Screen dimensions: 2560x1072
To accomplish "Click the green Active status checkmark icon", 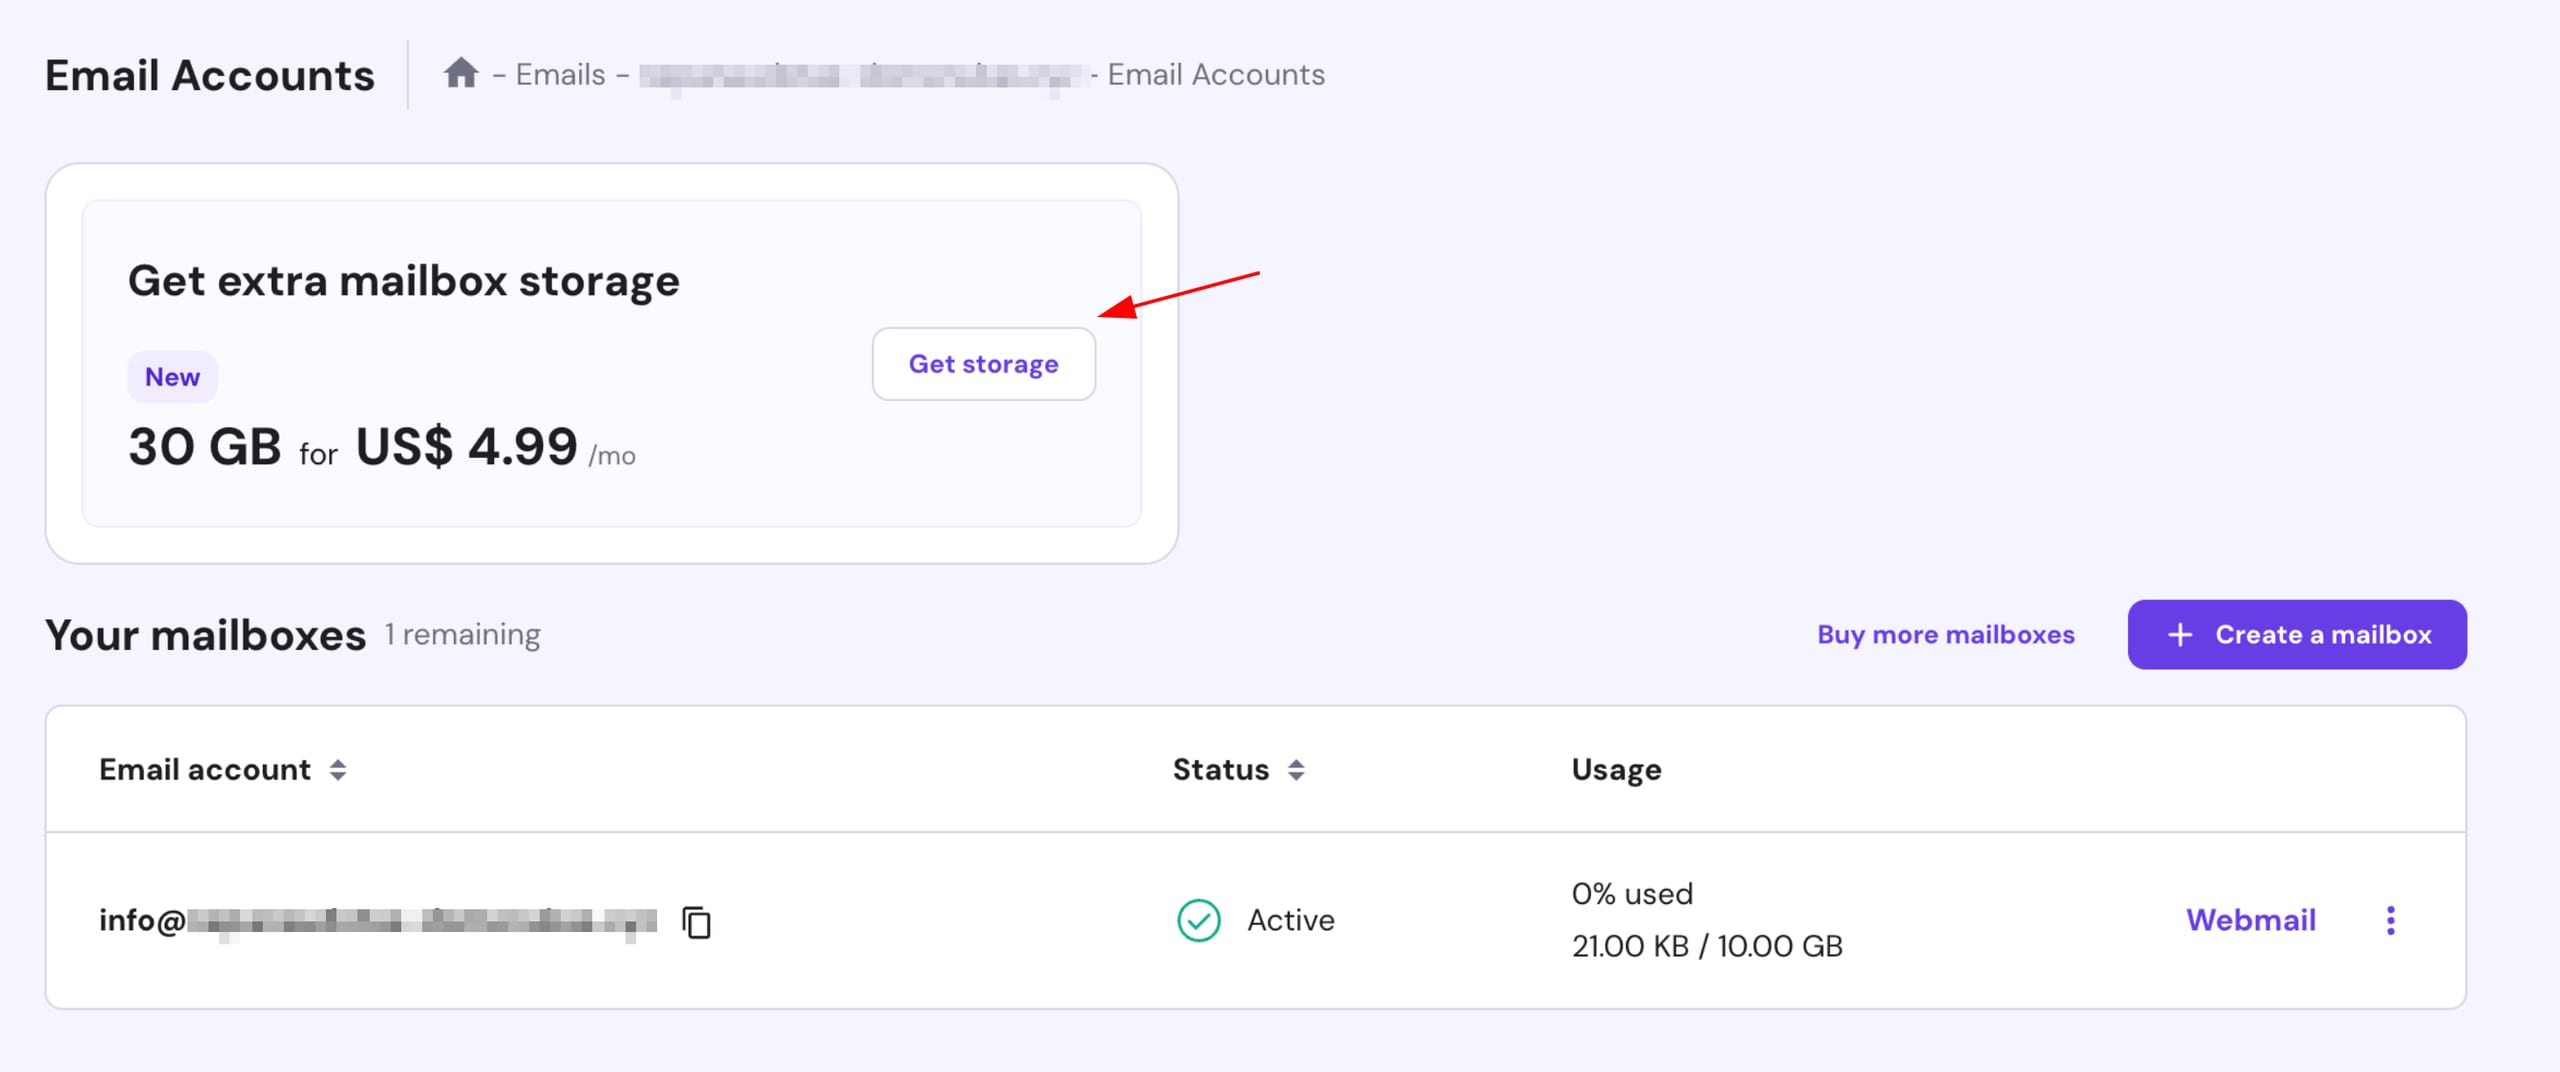I will click(x=1198, y=920).
